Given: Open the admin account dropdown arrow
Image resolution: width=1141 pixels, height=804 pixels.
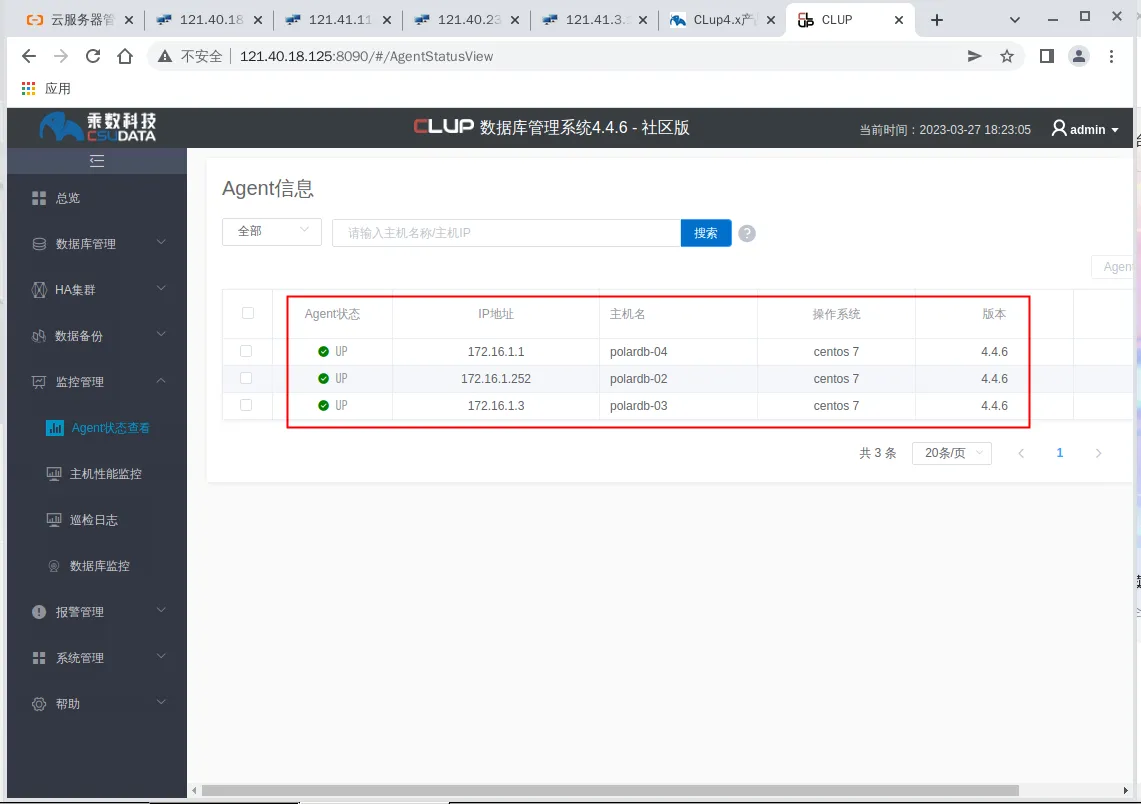Looking at the screenshot, I should pyautogui.click(x=1115, y=130).
